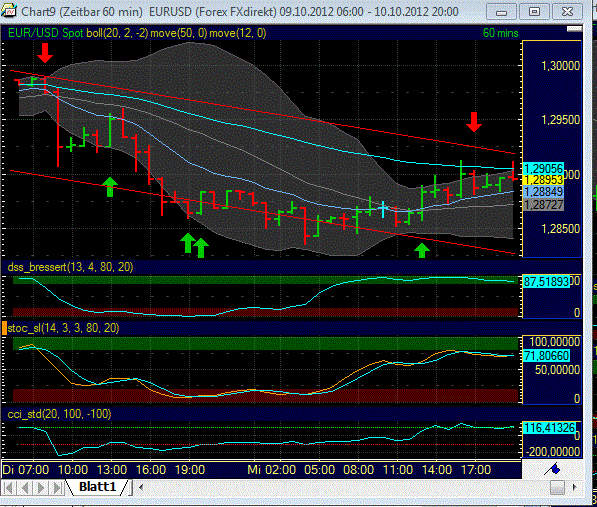Click the boll(20, 2, -2) indicator label

click(117, 33)
